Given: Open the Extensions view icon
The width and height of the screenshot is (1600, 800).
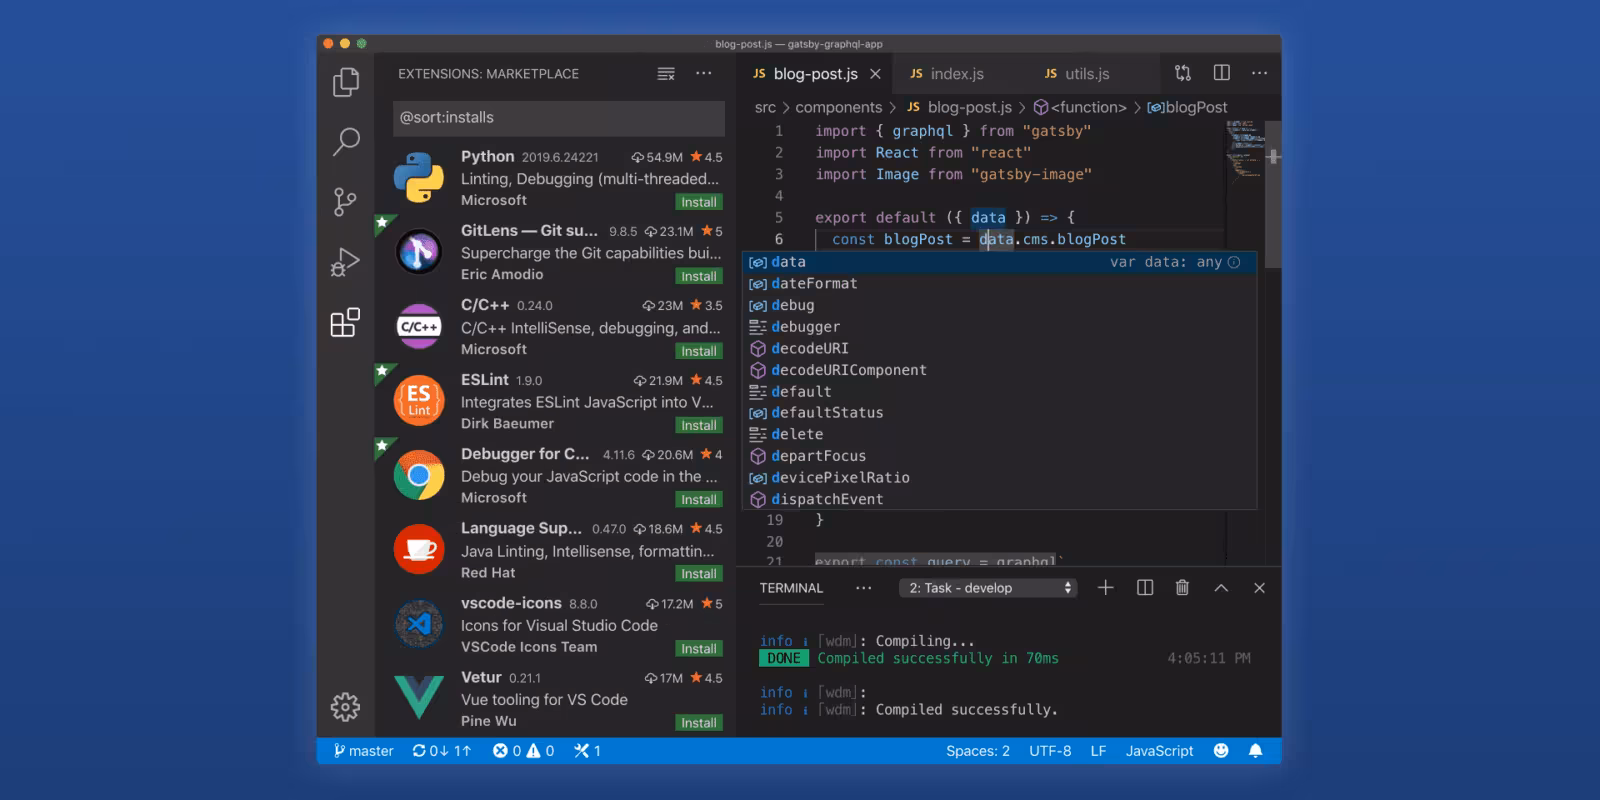Looking at the screenshot, I should [x=345, y=323].
